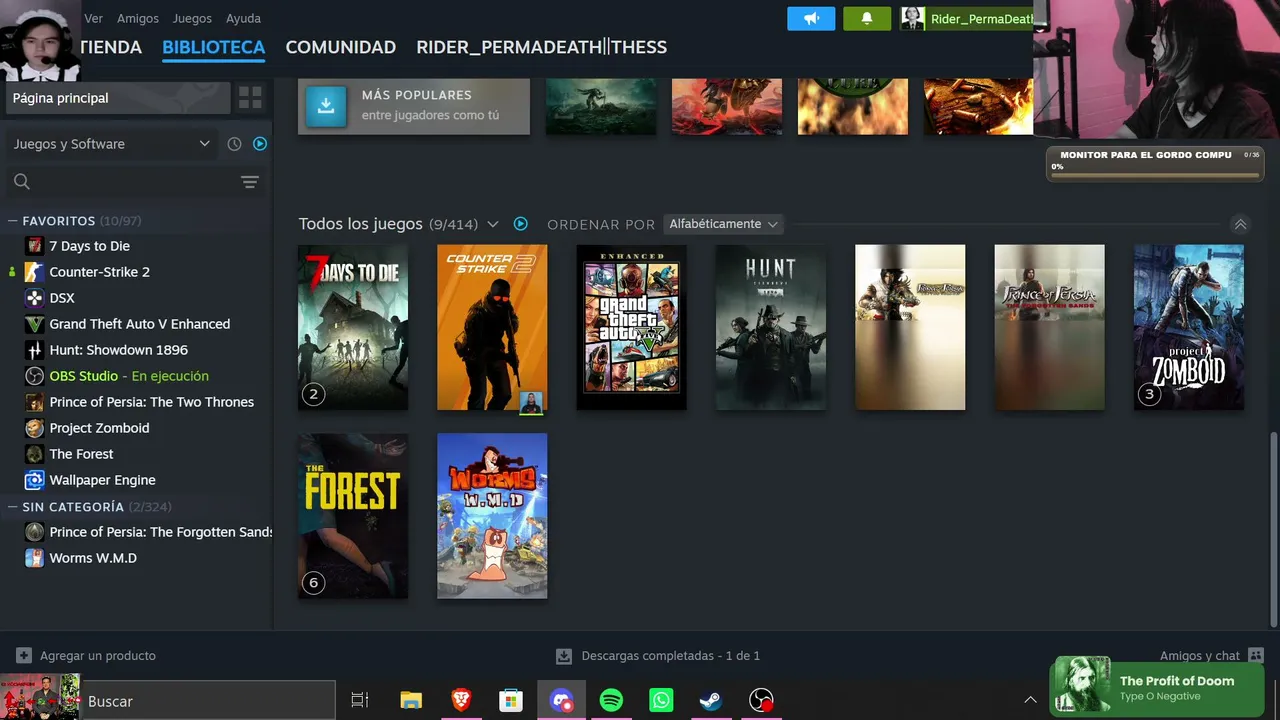Open the Project Zomboid cover art
The width and height of the screenshot is (1280, 720).
[1189, 327]
